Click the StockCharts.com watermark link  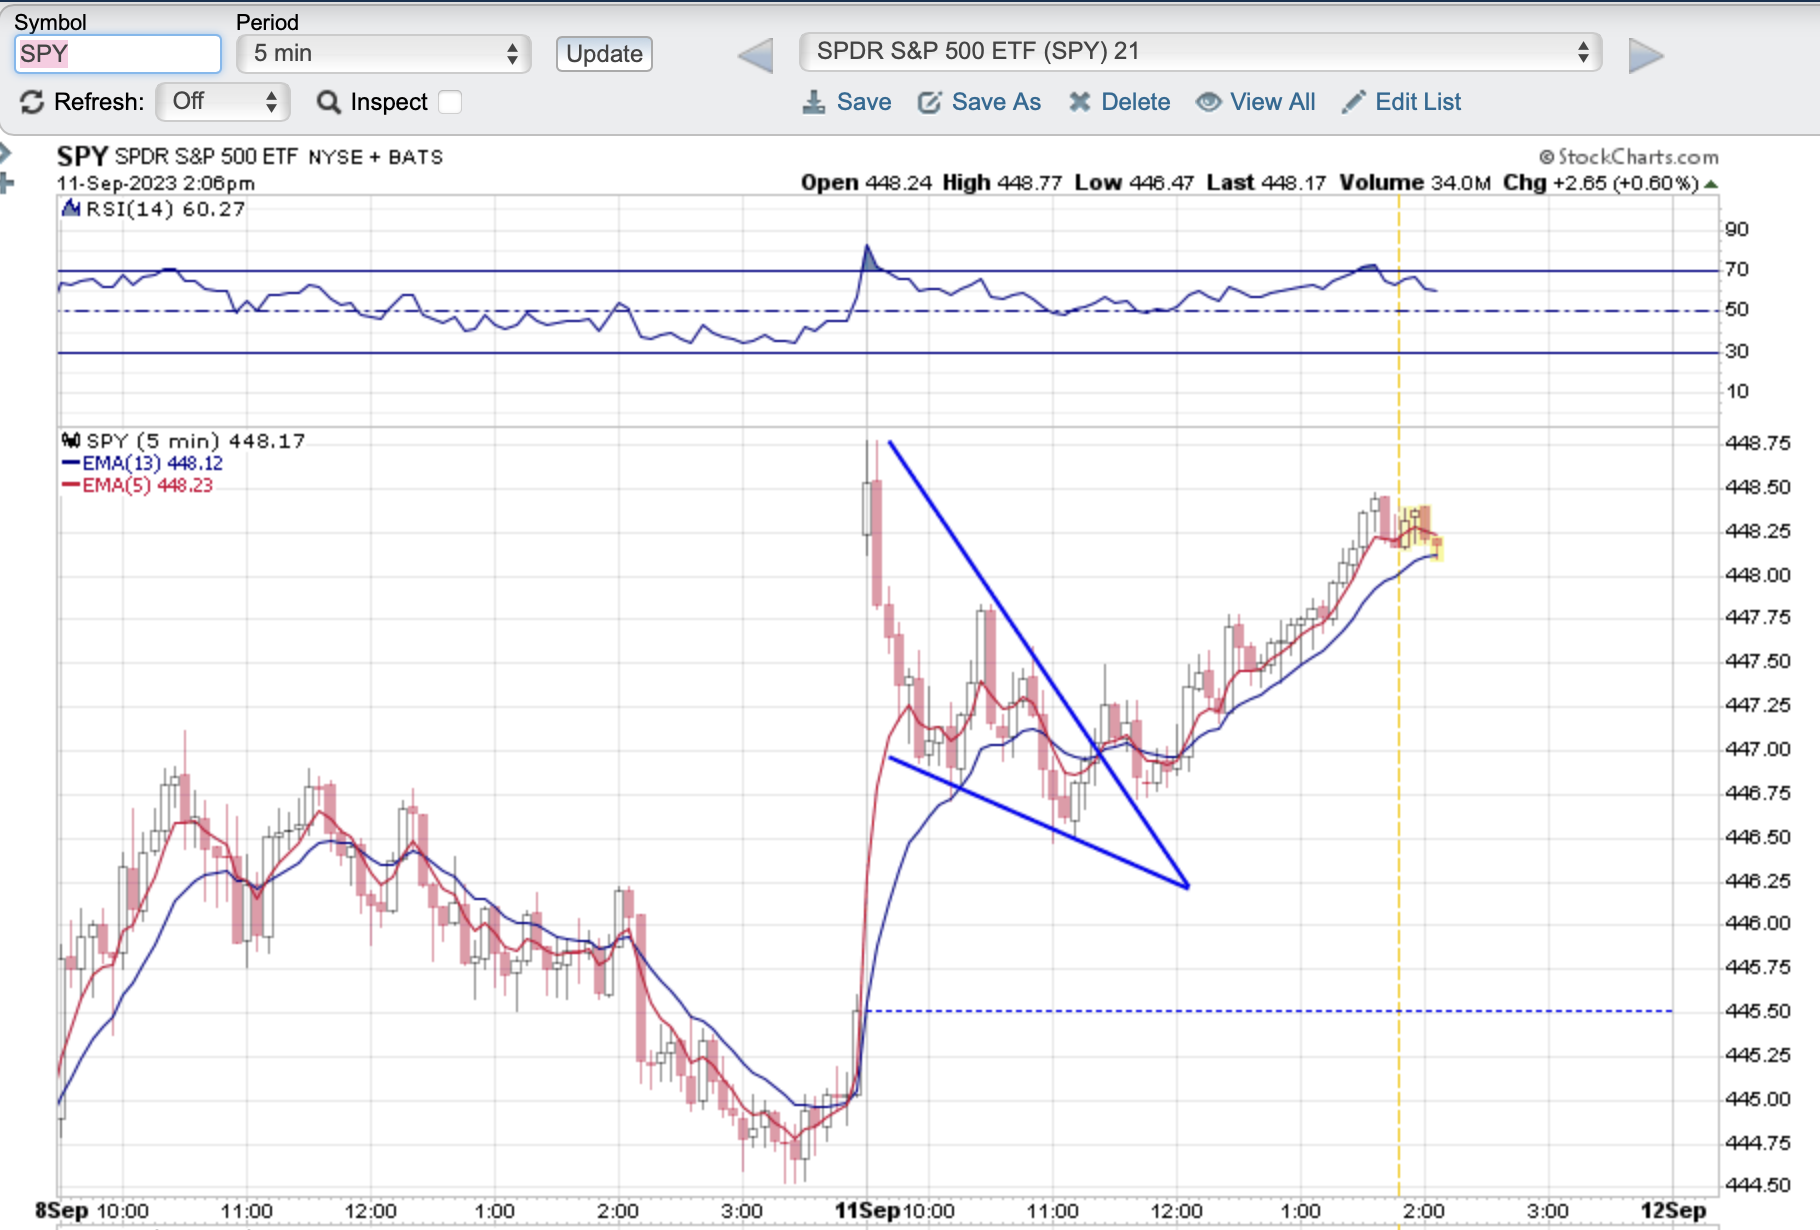[1629, 157]
